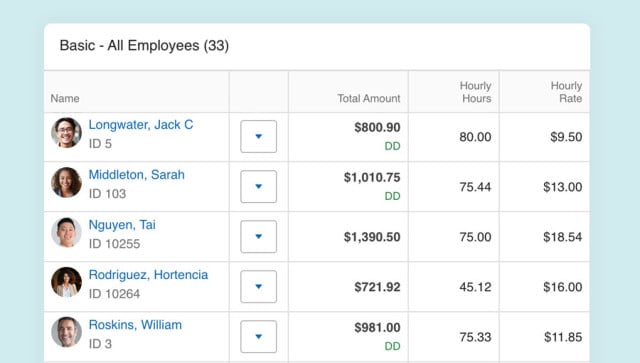
Task: Select the $981.00 total amount
Action: (377, 327)
